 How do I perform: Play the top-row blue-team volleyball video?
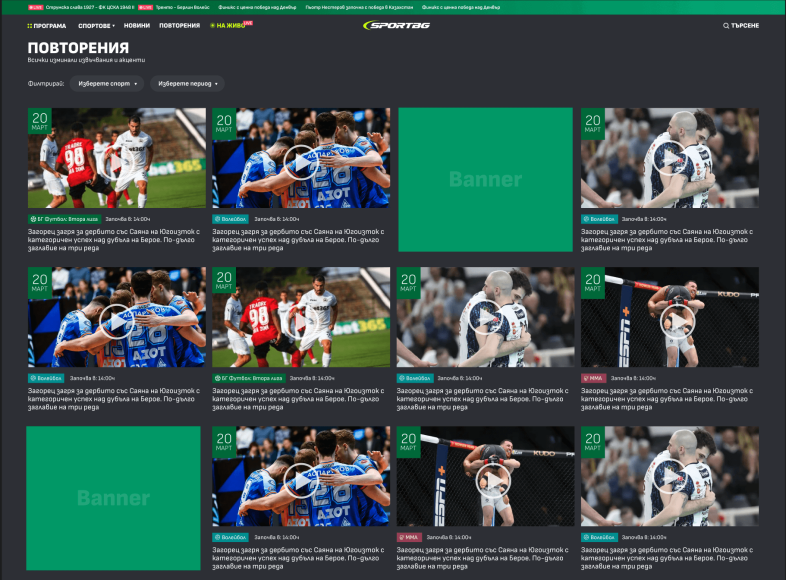click(x=301, y=162)
